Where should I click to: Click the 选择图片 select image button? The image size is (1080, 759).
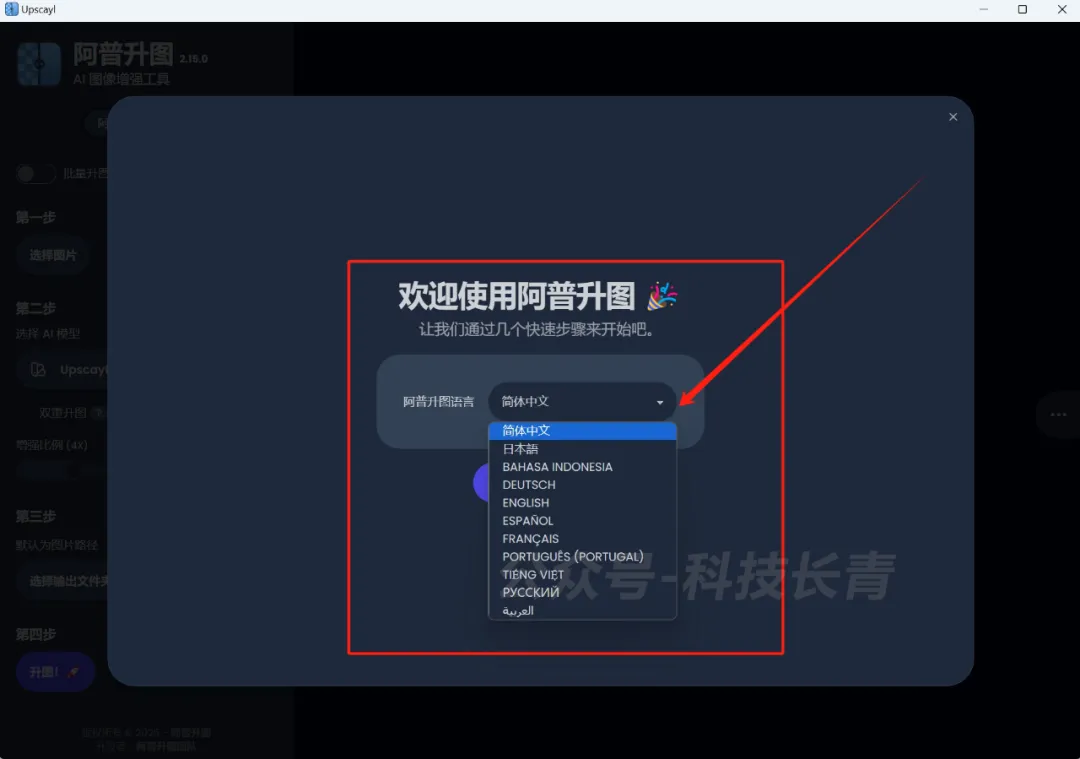click(53, 256)
